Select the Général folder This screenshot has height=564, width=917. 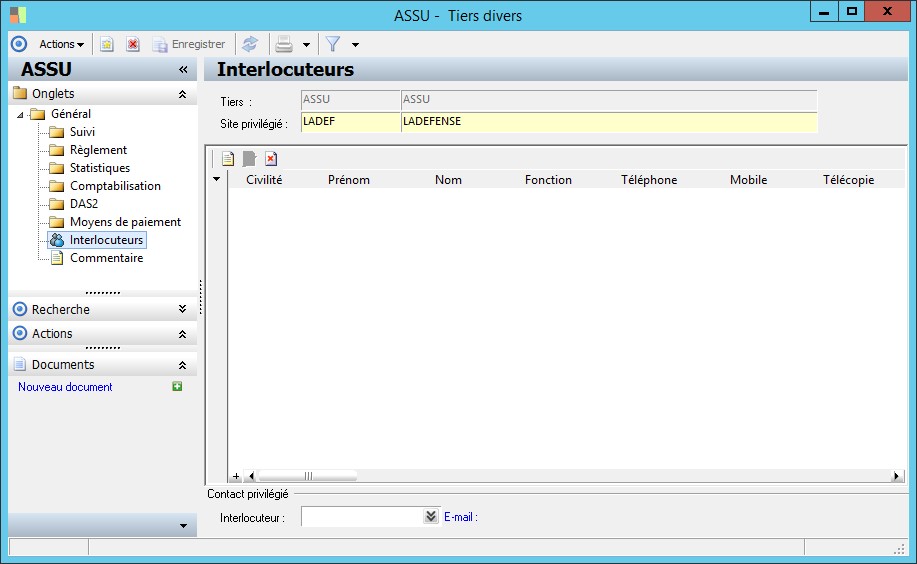tap(71, 114)
